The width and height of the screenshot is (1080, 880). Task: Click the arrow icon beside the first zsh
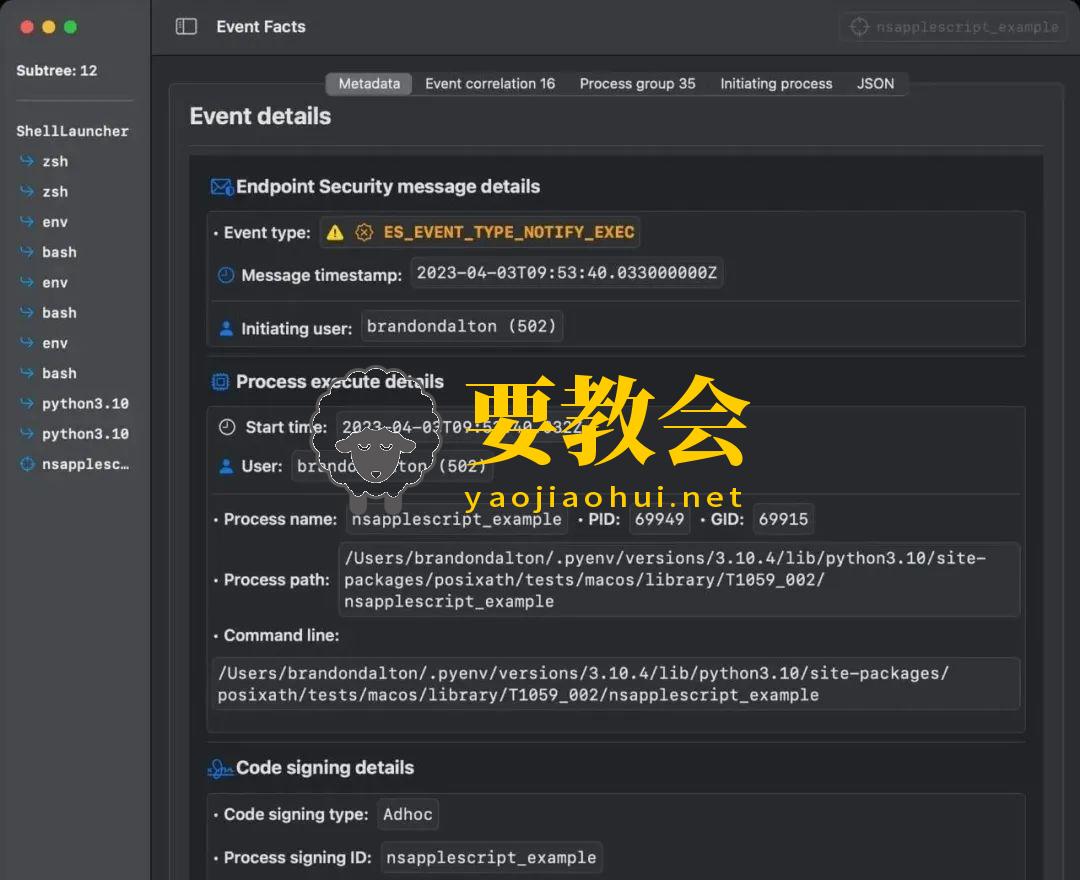[27, 161]
